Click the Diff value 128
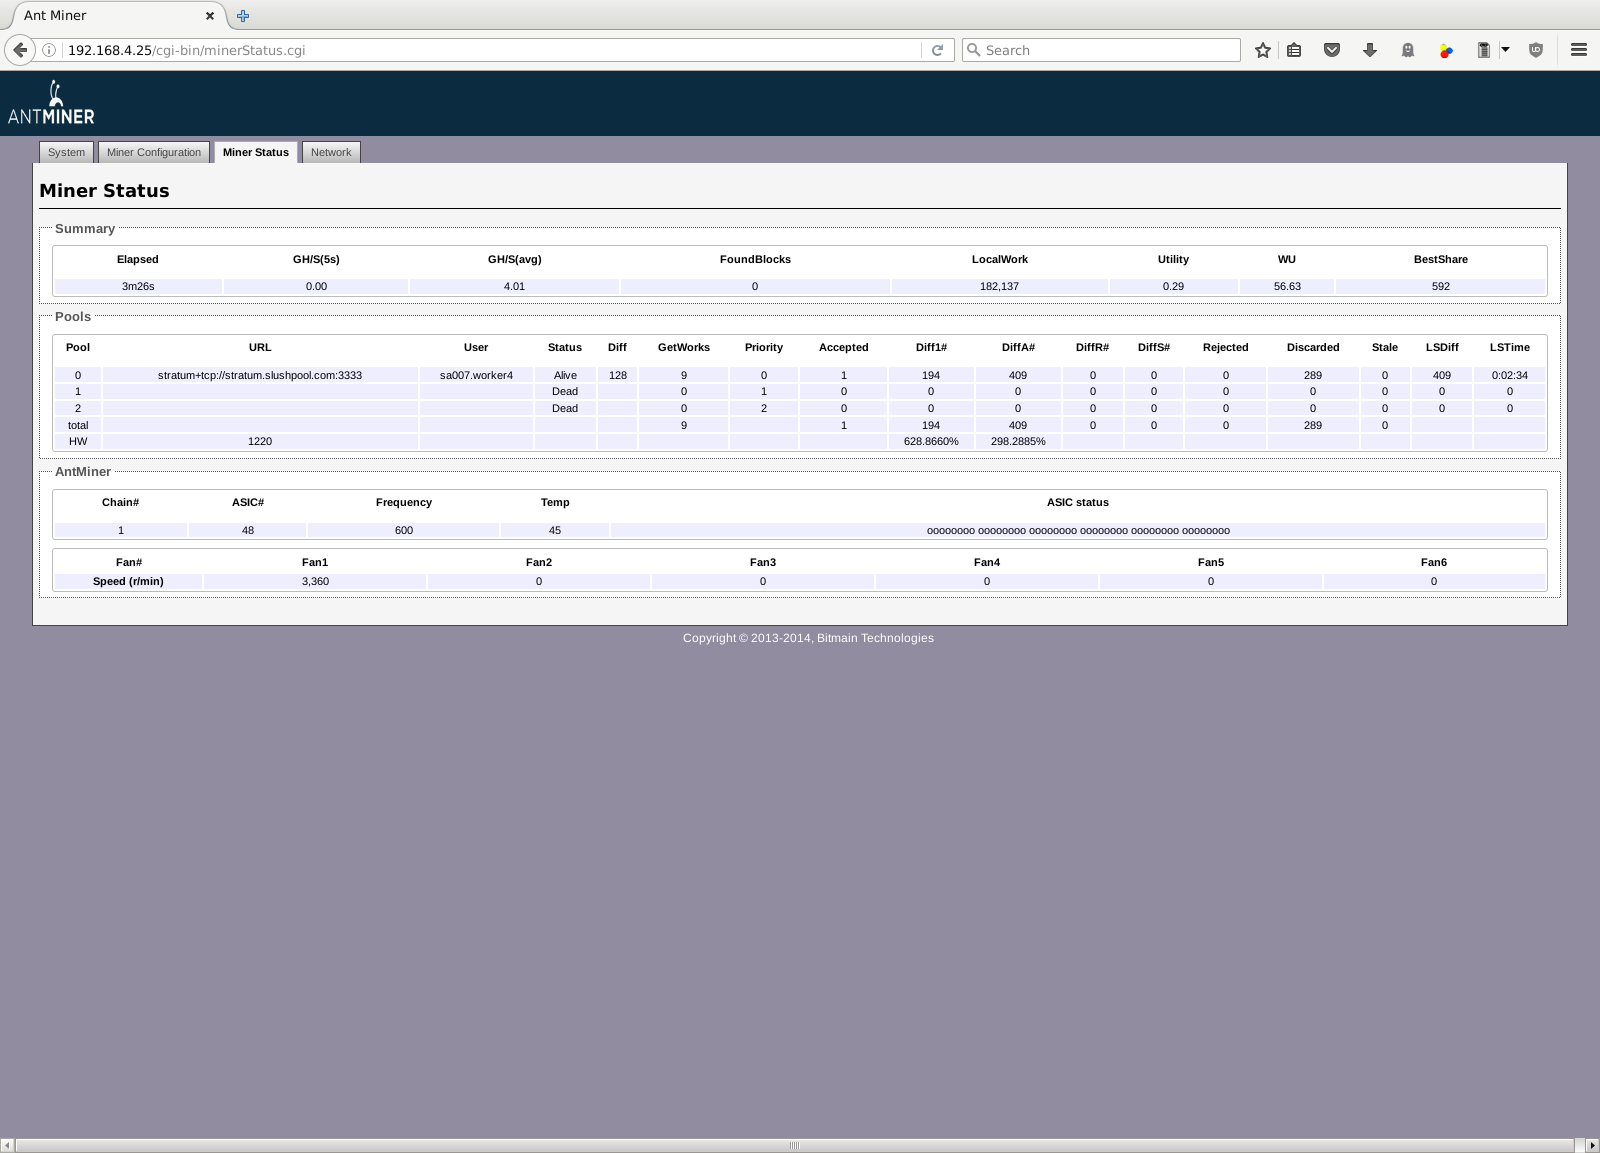1600x1153 pixels. 617,375
